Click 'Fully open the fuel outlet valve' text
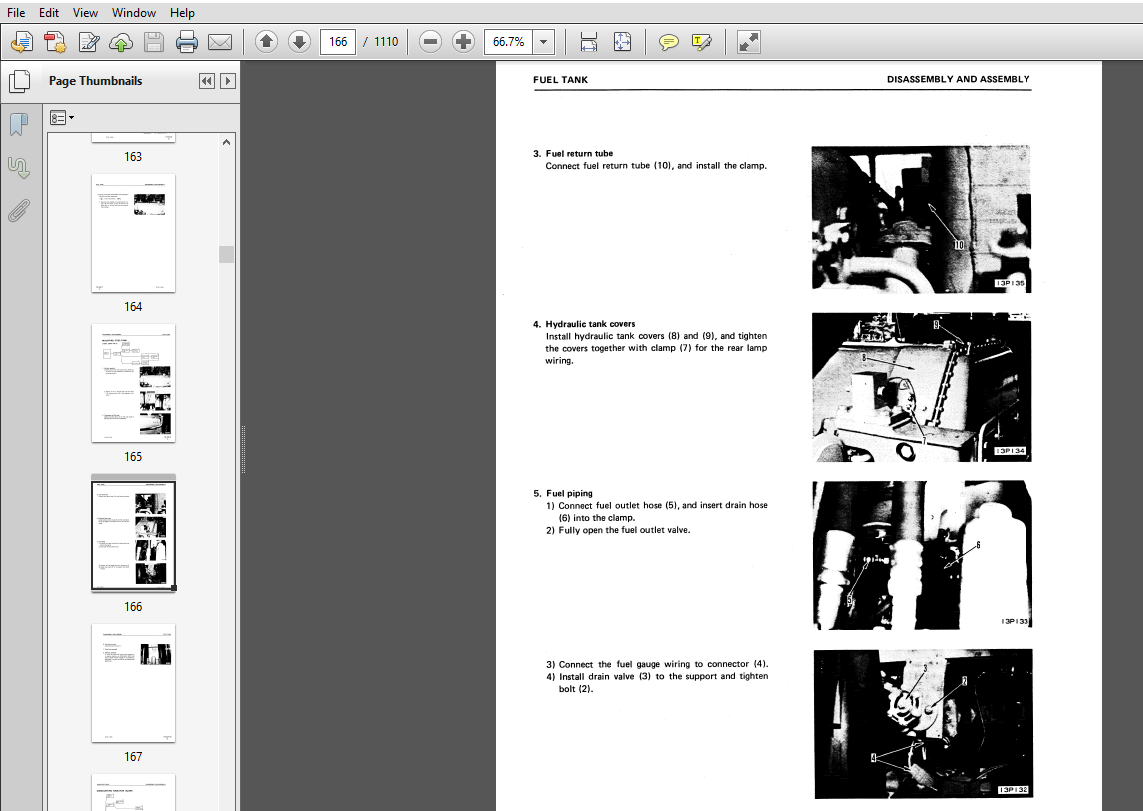 [624, 530]
